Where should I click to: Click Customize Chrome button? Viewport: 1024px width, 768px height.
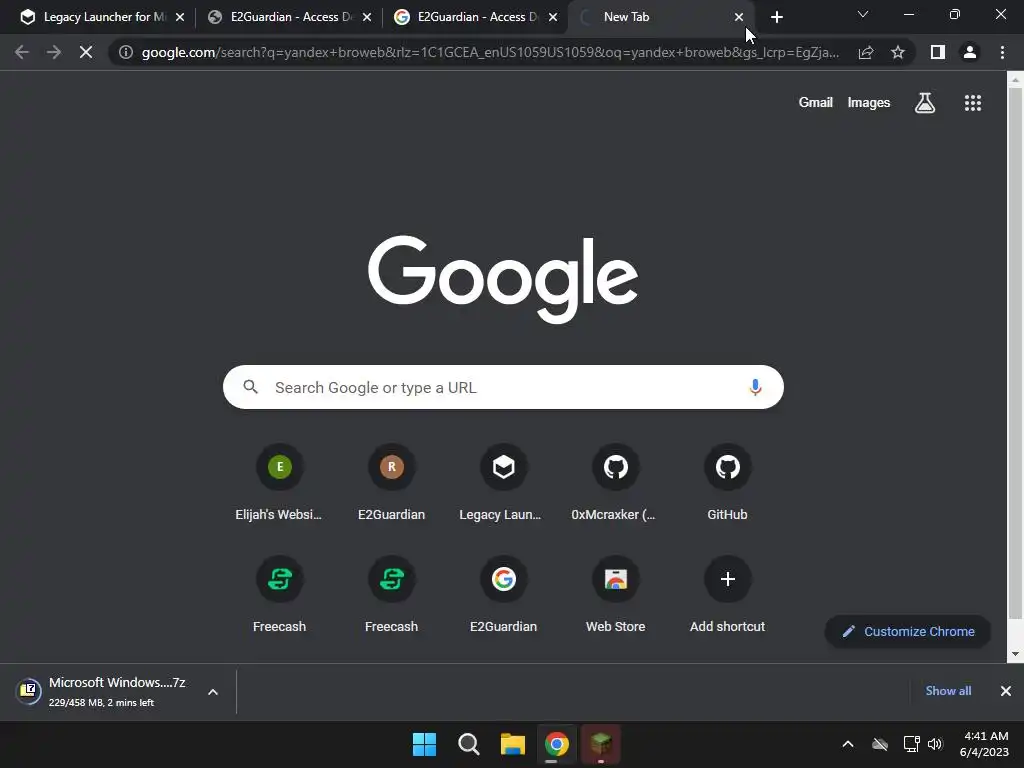908,632
